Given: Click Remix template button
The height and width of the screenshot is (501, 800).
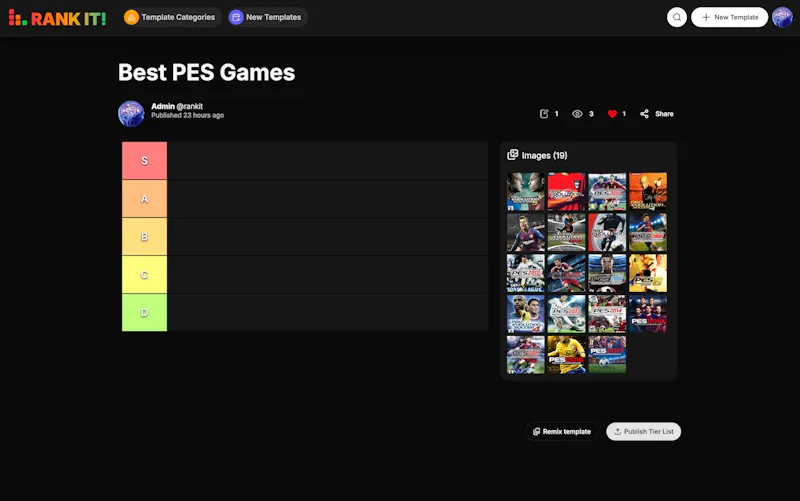Looking at the screenshot, I should point(562,432).
